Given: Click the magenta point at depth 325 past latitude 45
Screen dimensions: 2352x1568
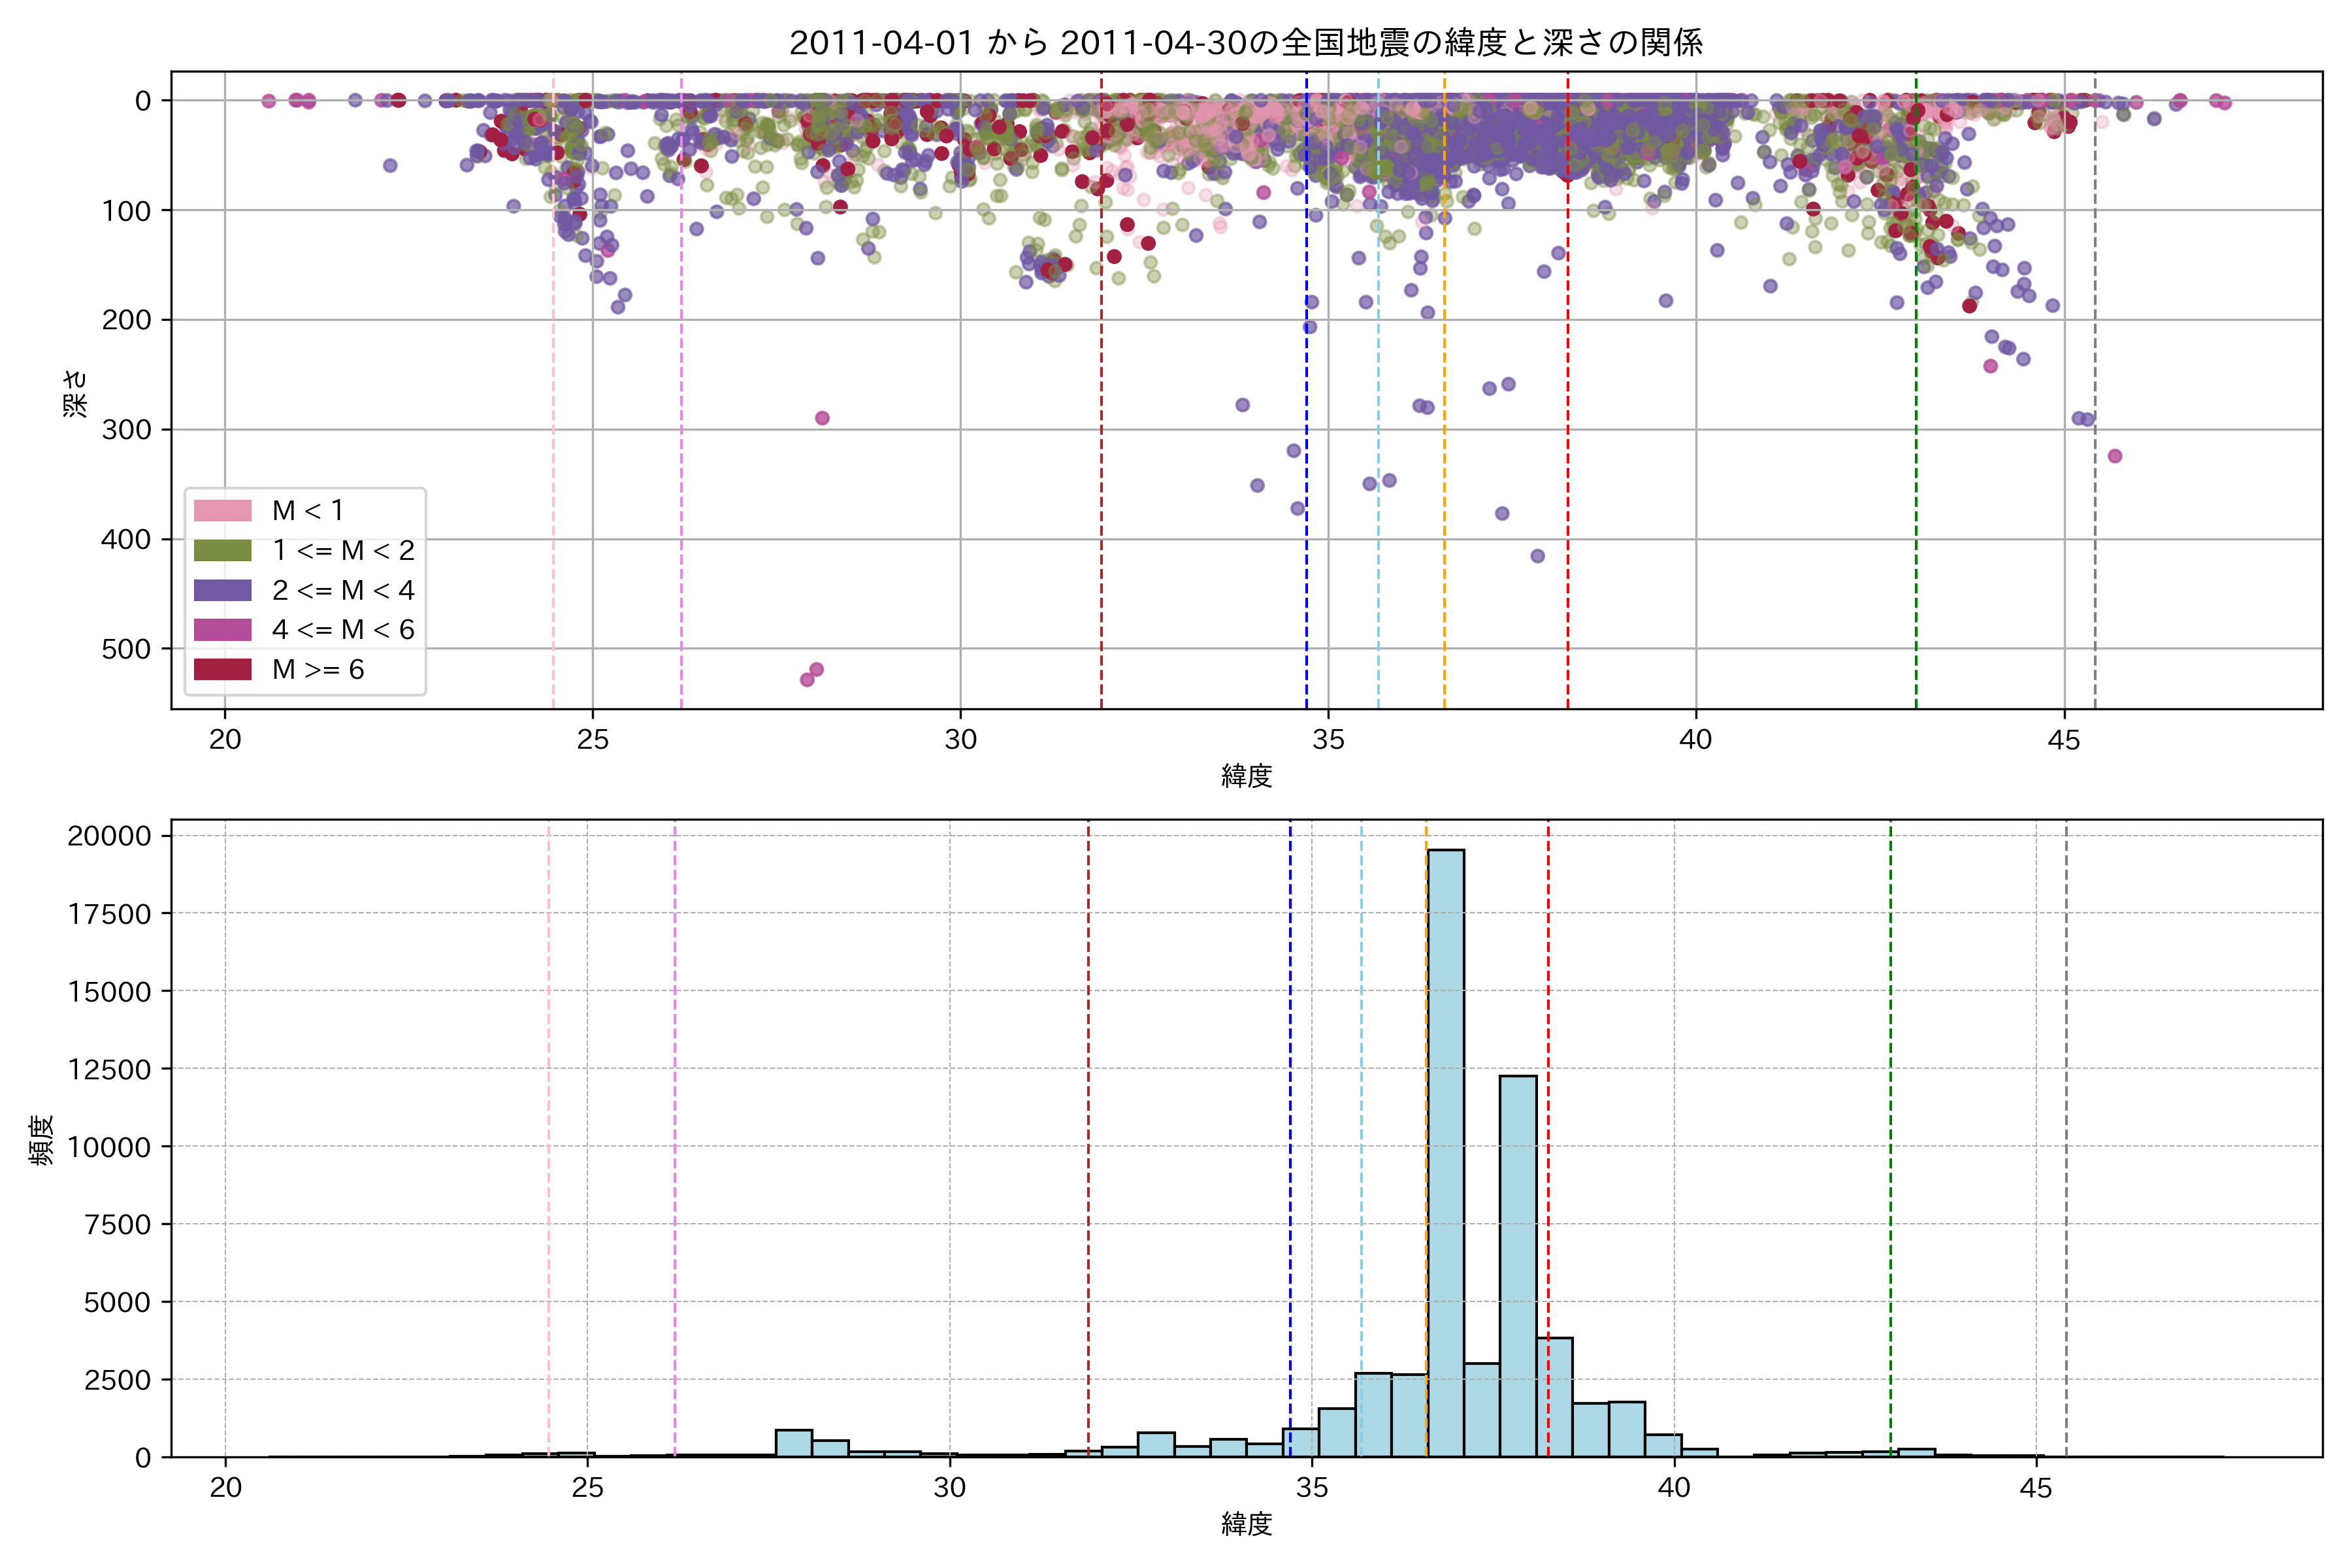Looking at the screenshot, I should point(2115,456).
